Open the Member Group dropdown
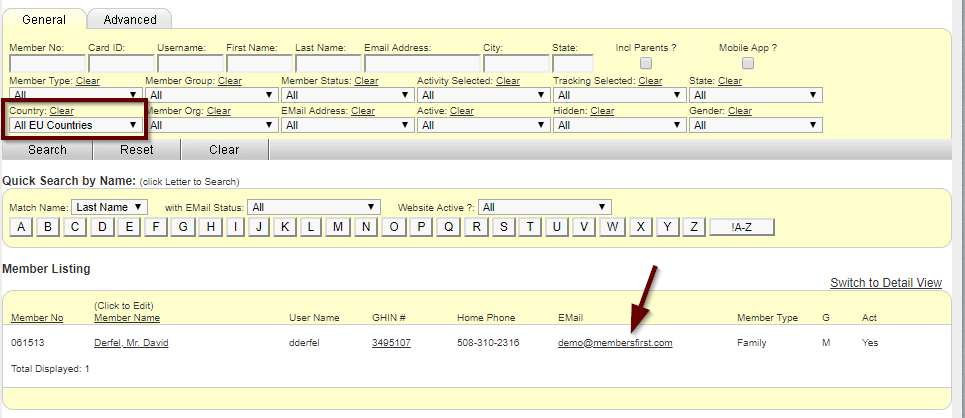Viewport: 965px width, 418px height. 211,95
